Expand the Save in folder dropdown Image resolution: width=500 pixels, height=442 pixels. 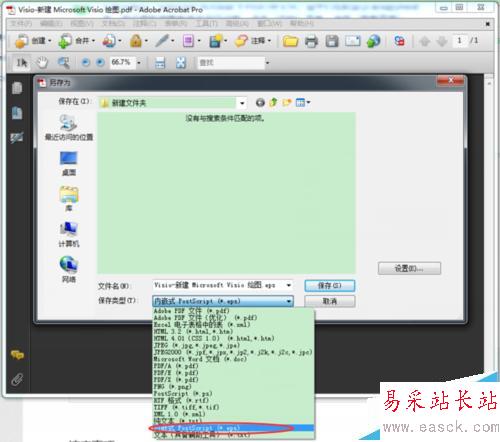[242, 103]
